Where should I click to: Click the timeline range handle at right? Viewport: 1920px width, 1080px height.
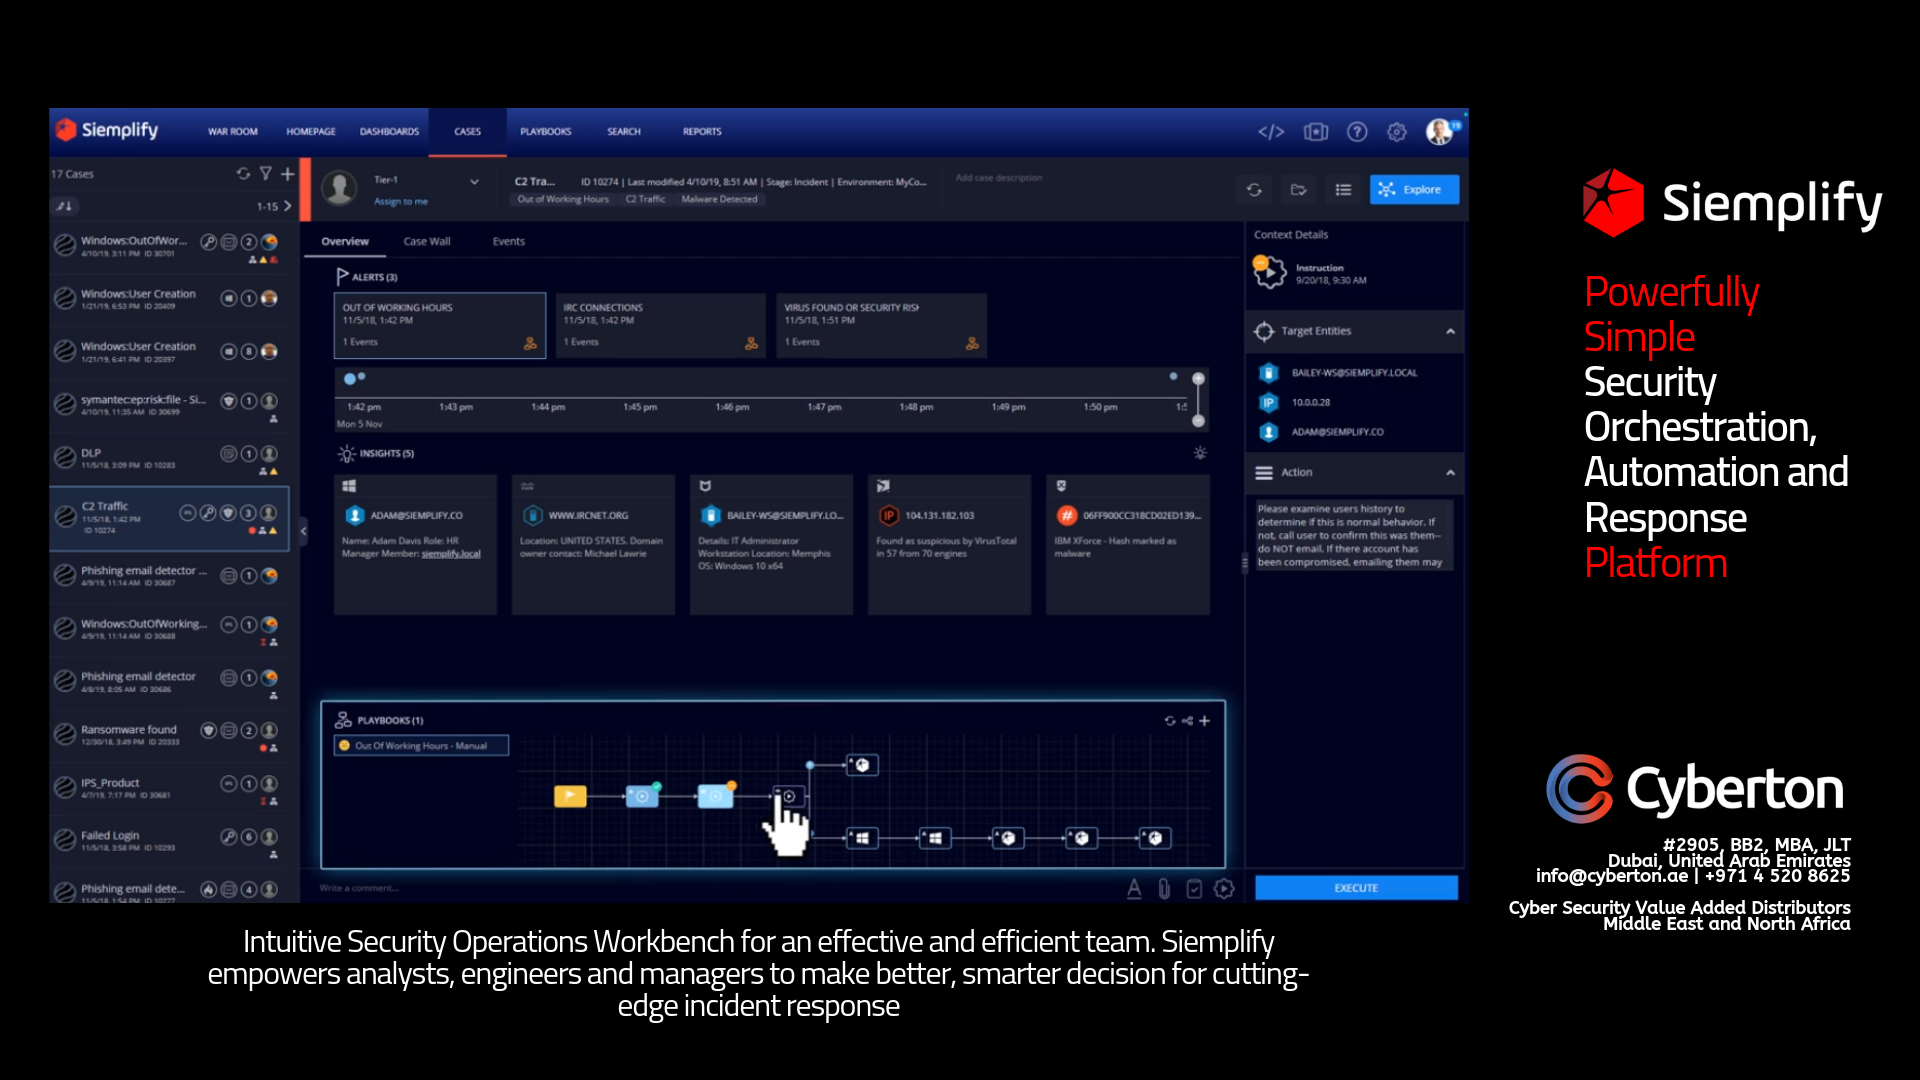coord(1198,400)
